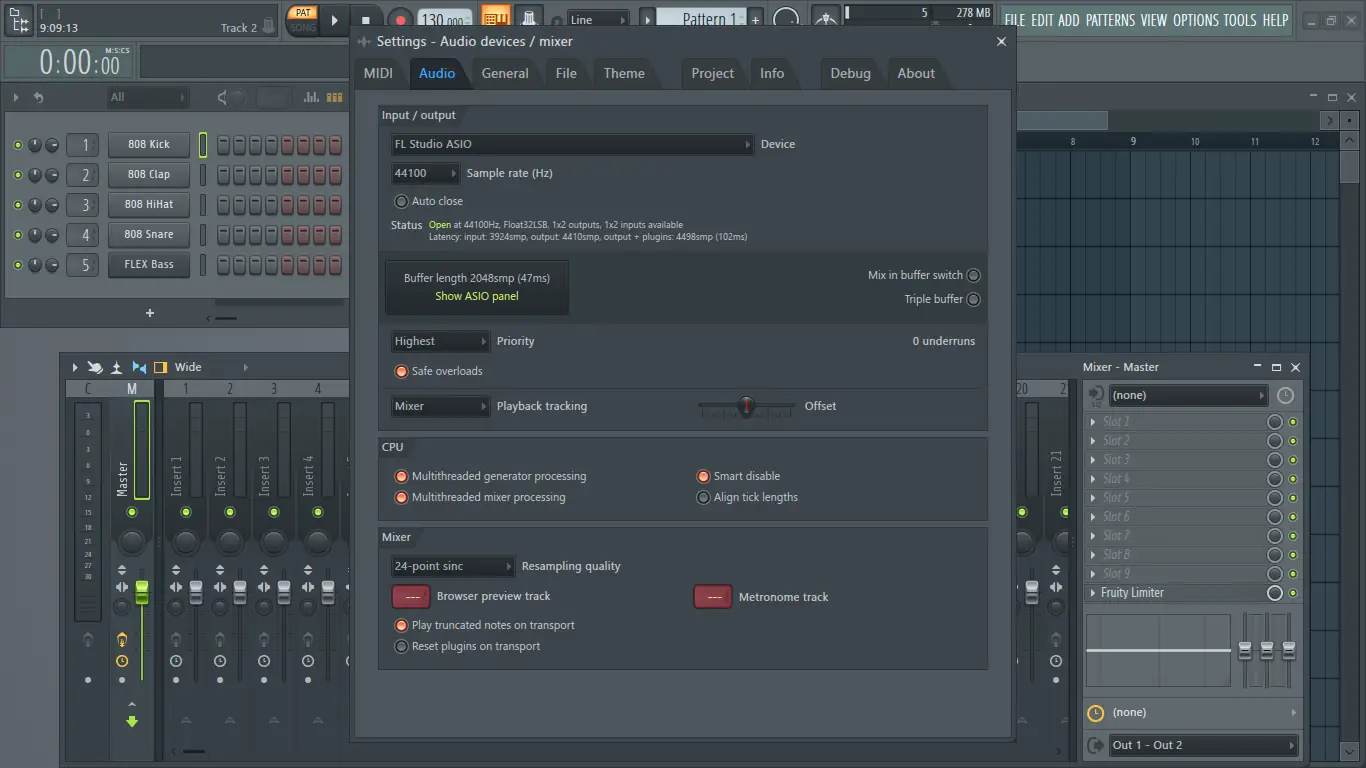The height and width of the screenshot is (768, 1366).
Task: Select the Wide mixer layout icon
Action: [x=160, y=367]
